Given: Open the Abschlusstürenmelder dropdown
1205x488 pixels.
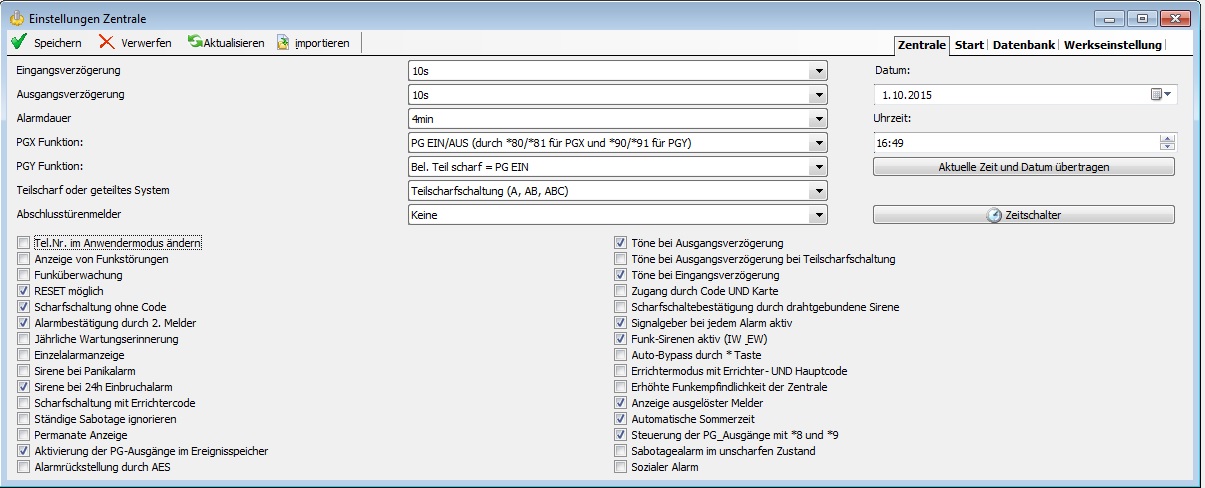Looking at the screenshot, I should point(819,215).
